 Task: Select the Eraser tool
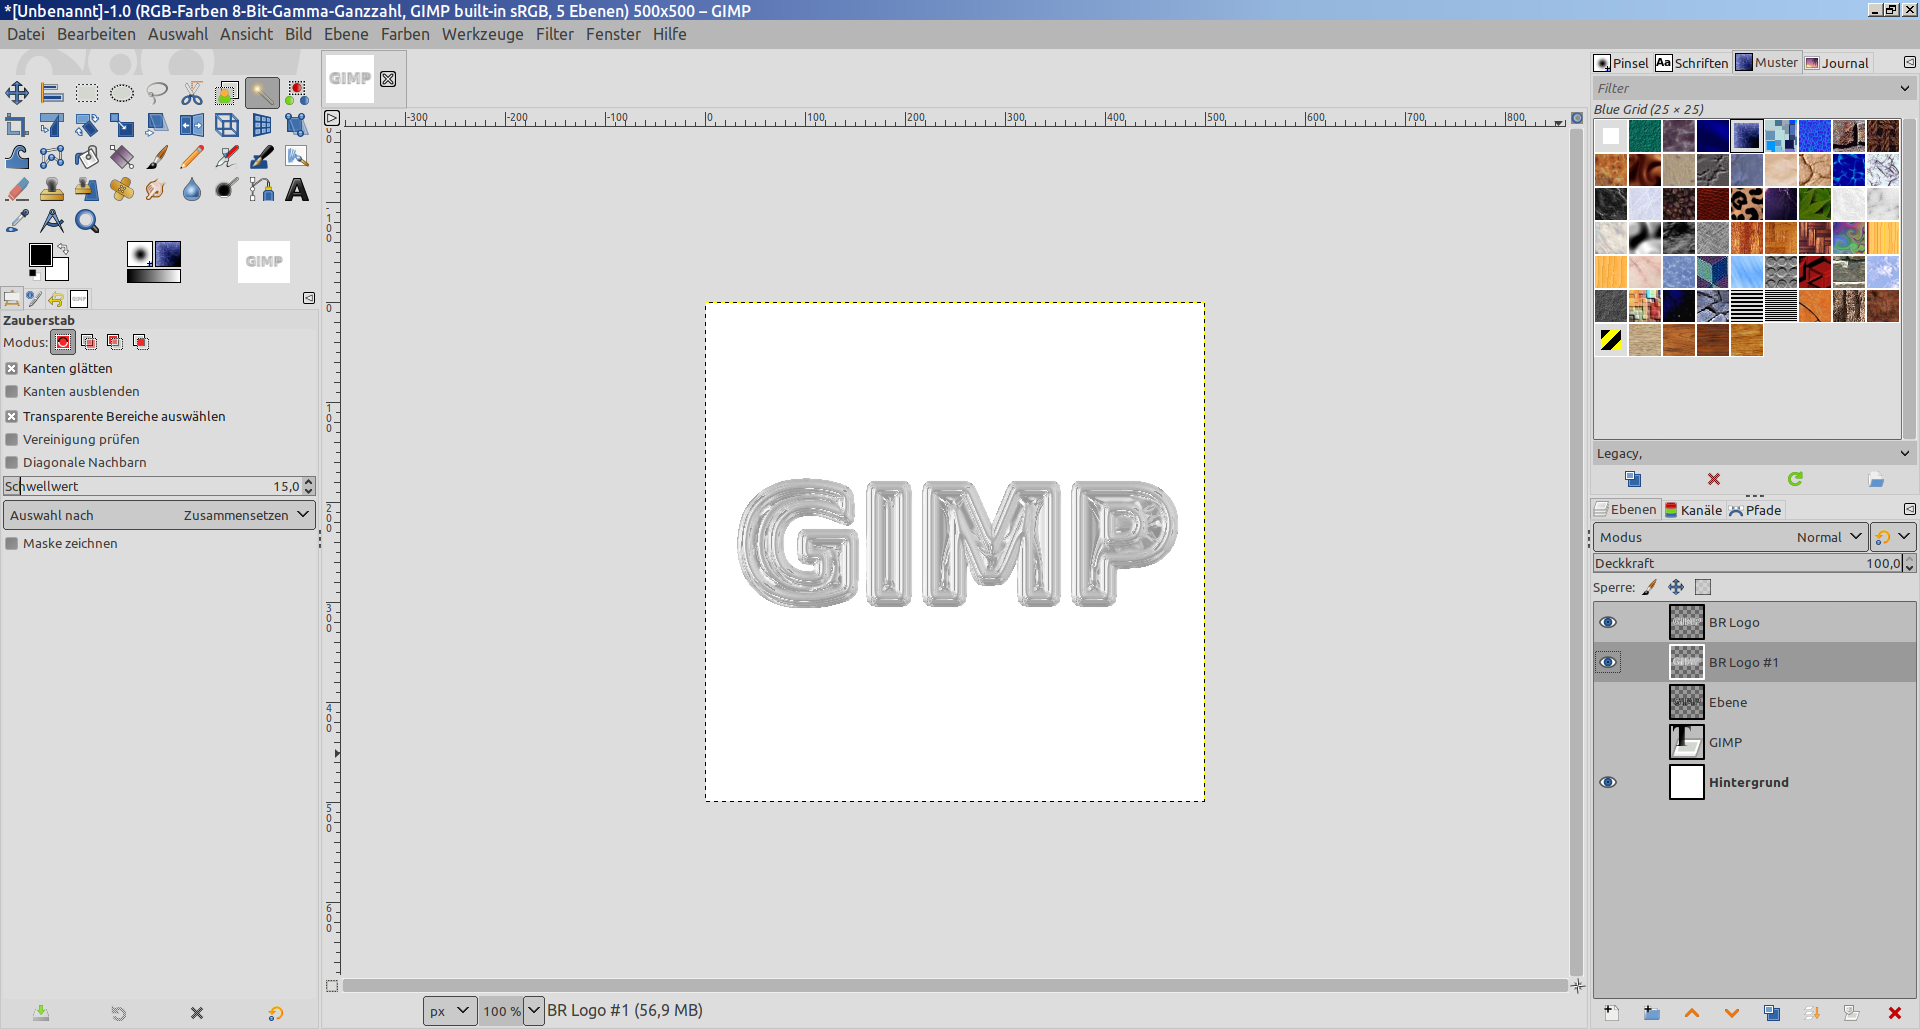[17, 189]
